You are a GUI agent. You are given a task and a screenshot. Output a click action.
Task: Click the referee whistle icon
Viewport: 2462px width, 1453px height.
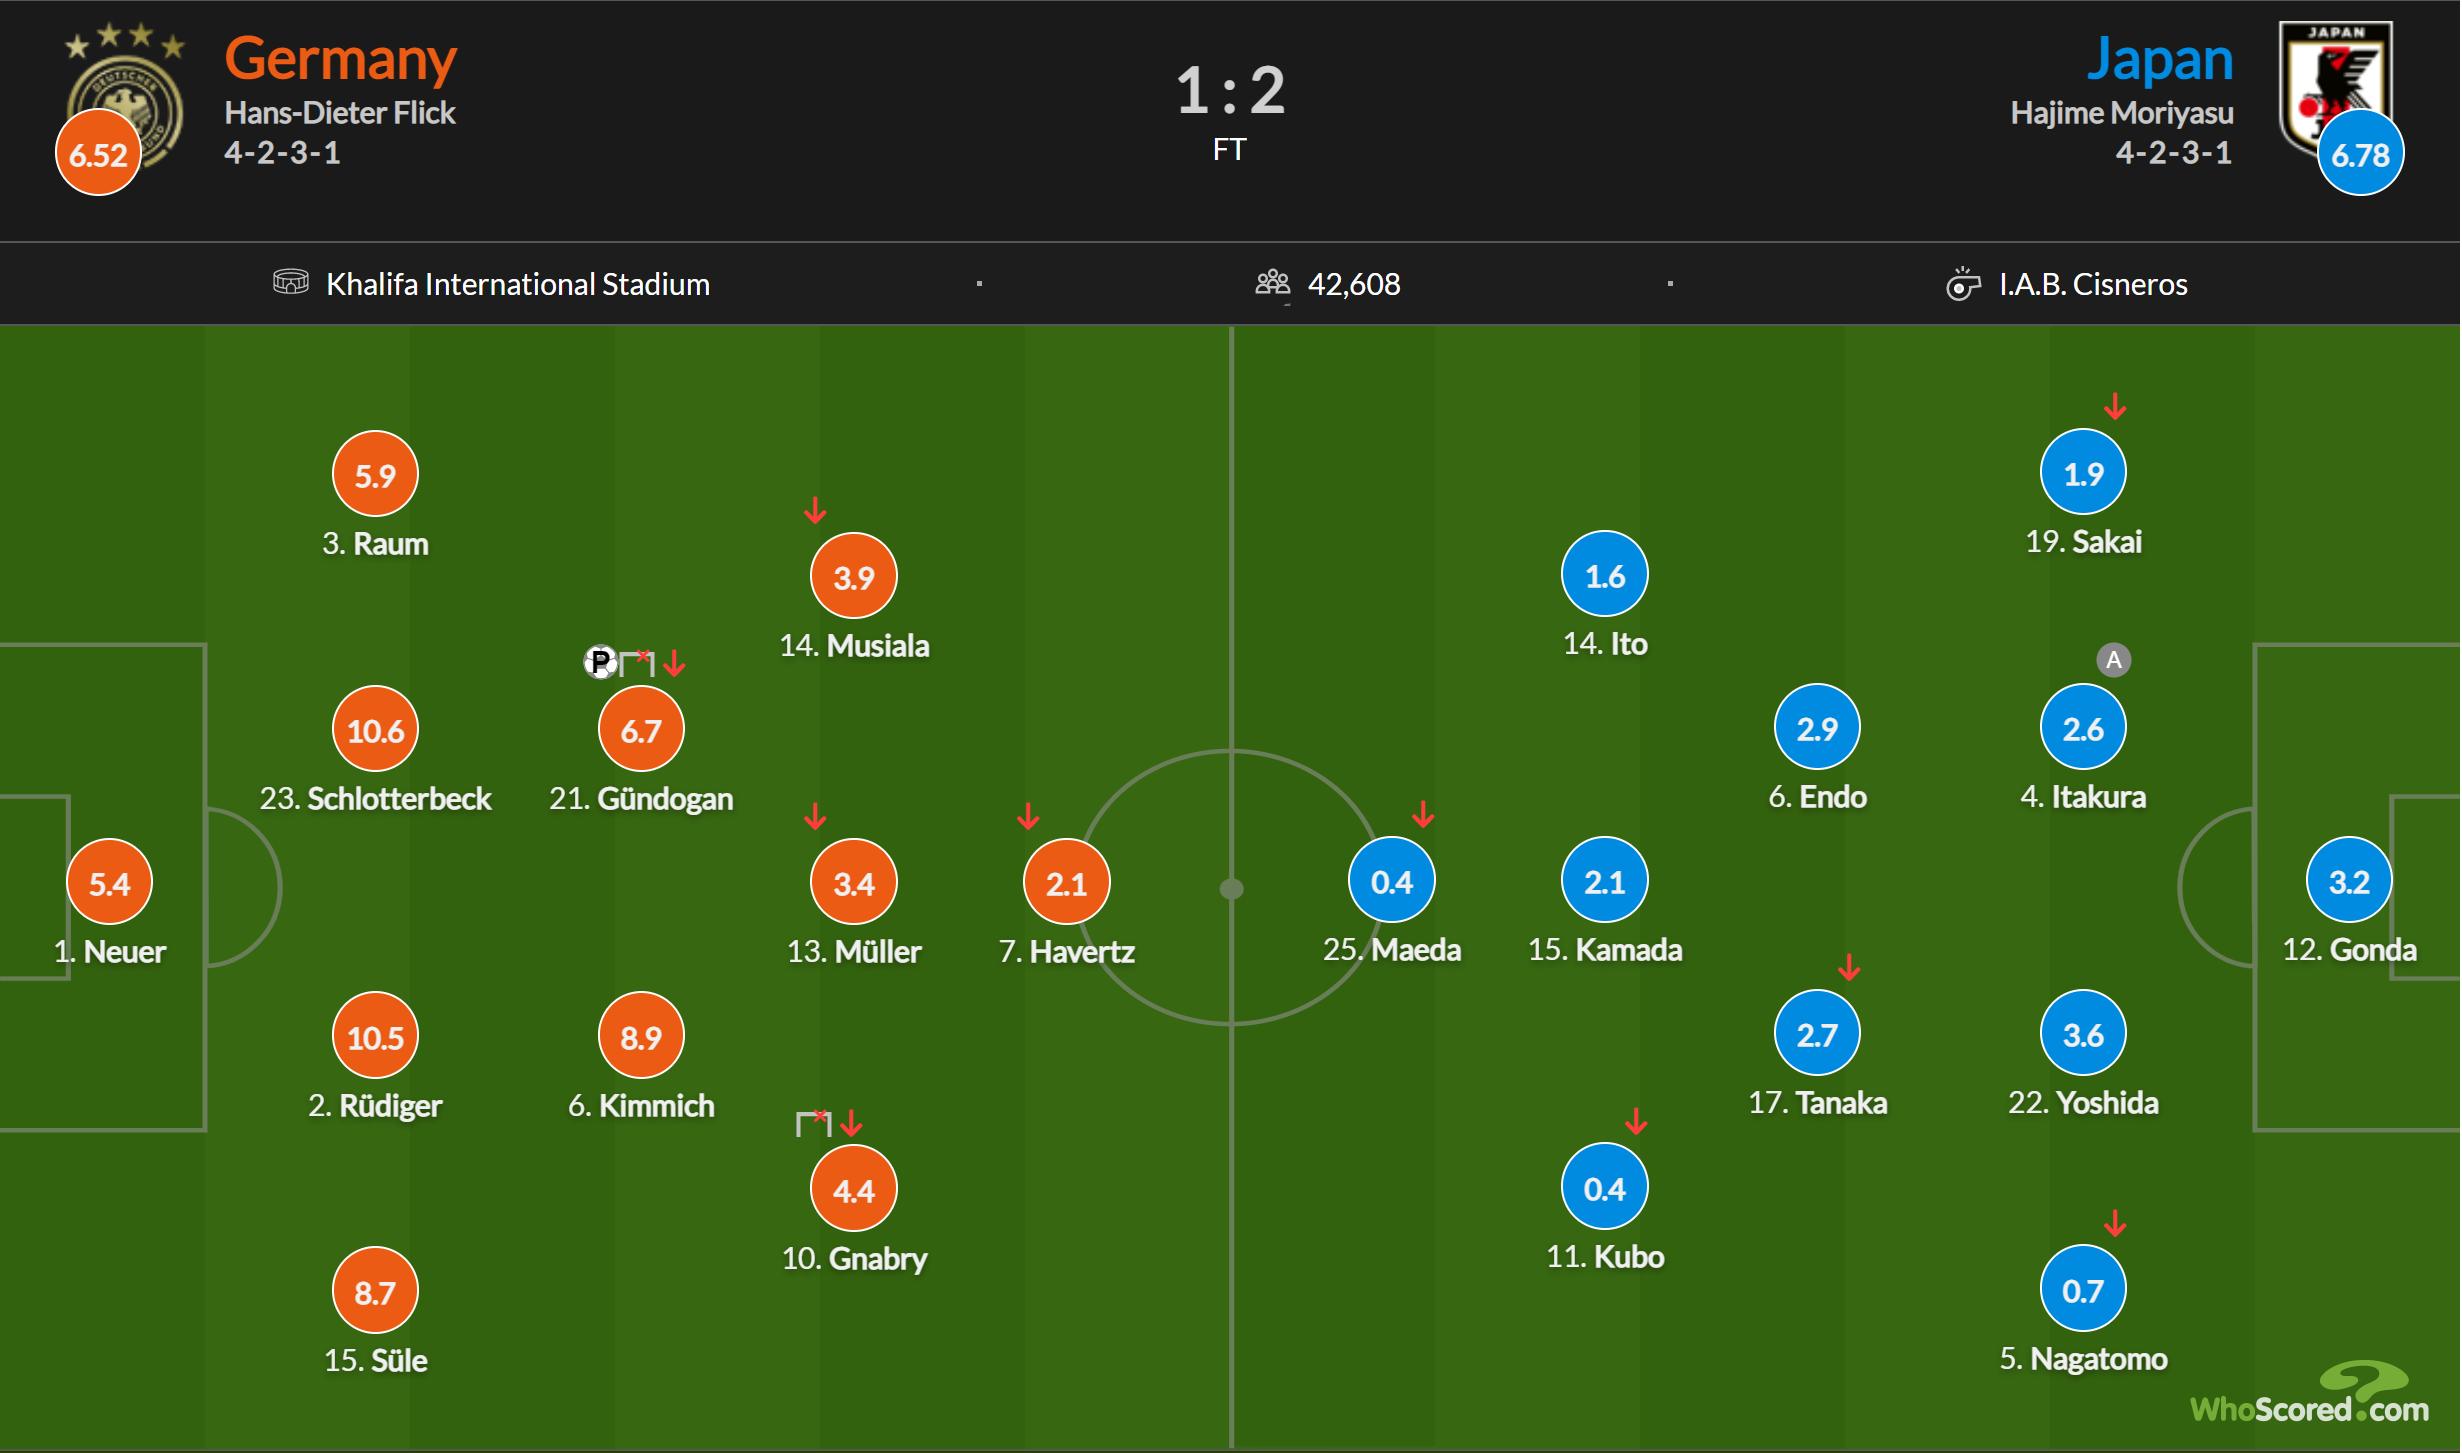coord(1962,284)
